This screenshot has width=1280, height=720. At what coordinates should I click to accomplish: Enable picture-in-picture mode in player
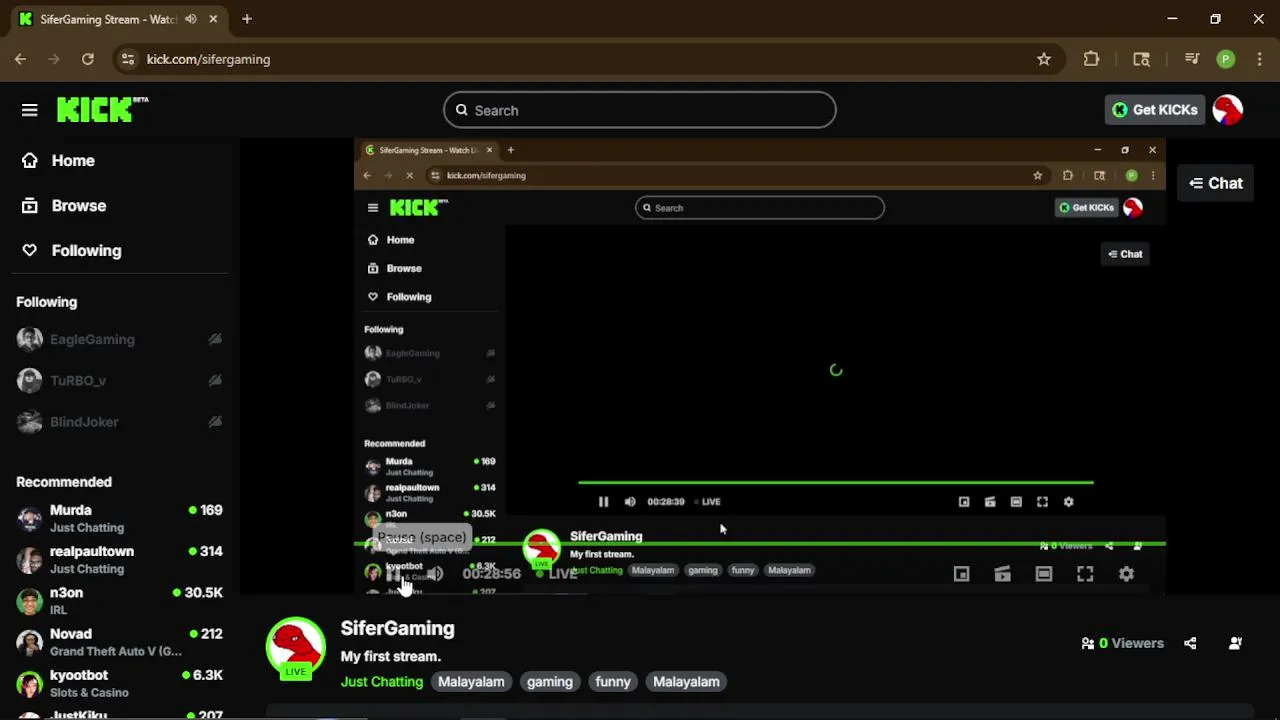tap(961, 574)
